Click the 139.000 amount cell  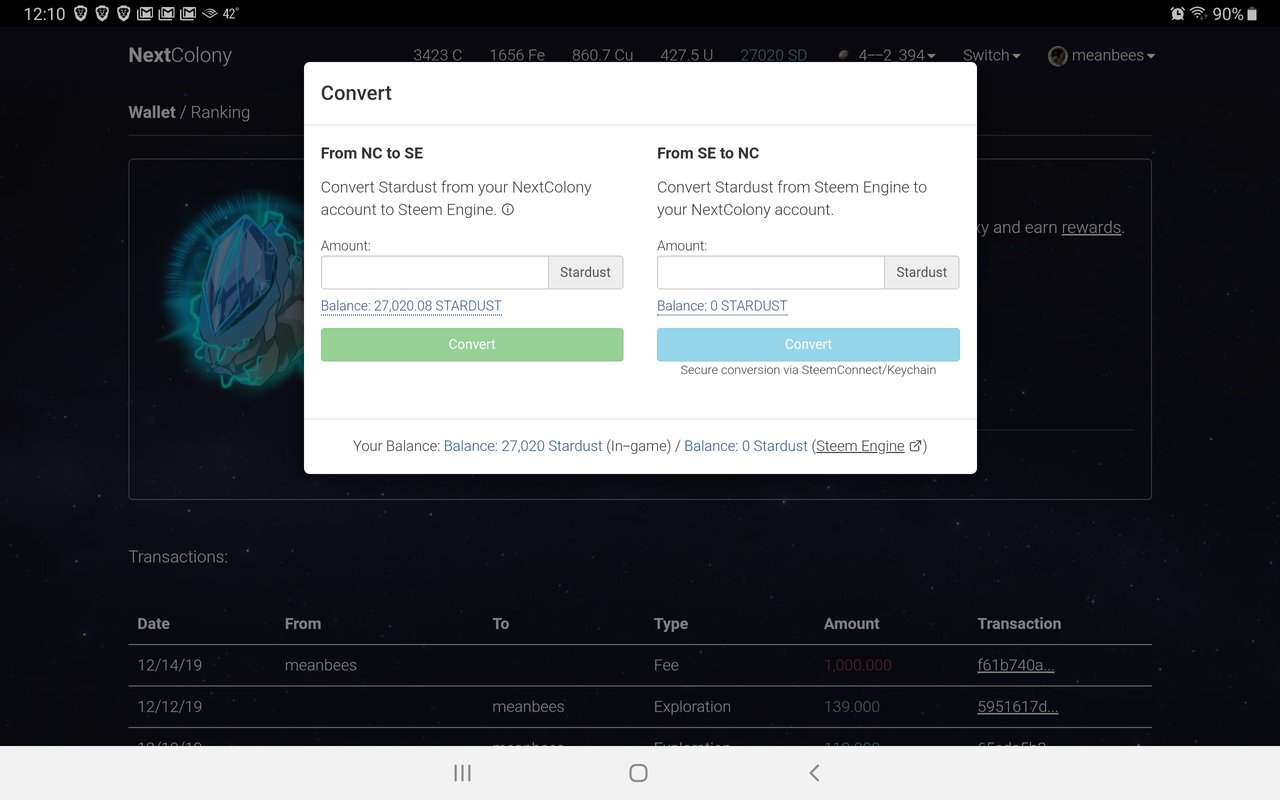(852, 706)
